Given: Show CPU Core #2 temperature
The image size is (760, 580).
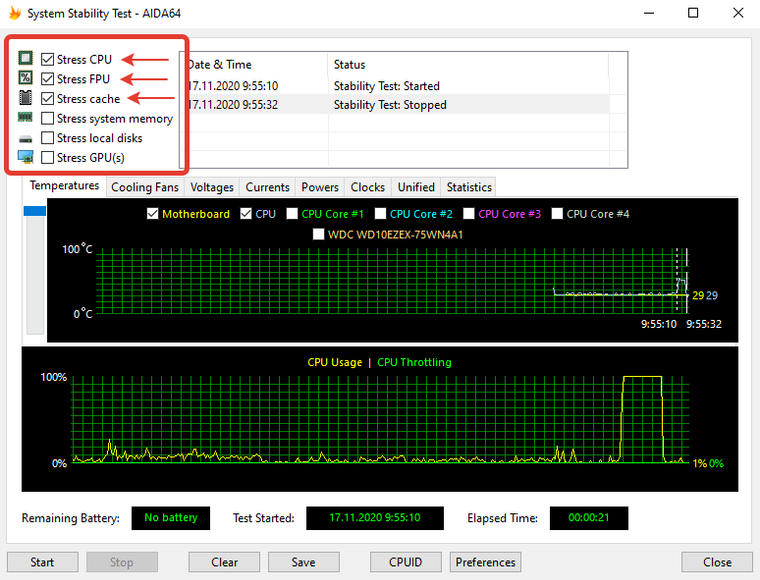Looking at the screenshot, I should pyautogui.click(x=380, y=214).
